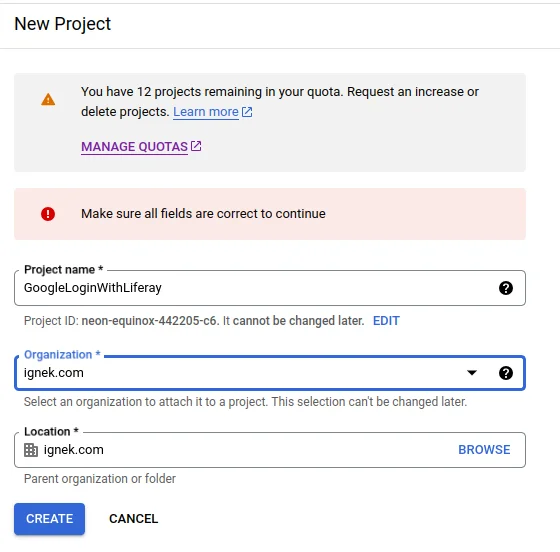Click the neon-equinox-442205-c6 Project ID text

click(149, 321)
